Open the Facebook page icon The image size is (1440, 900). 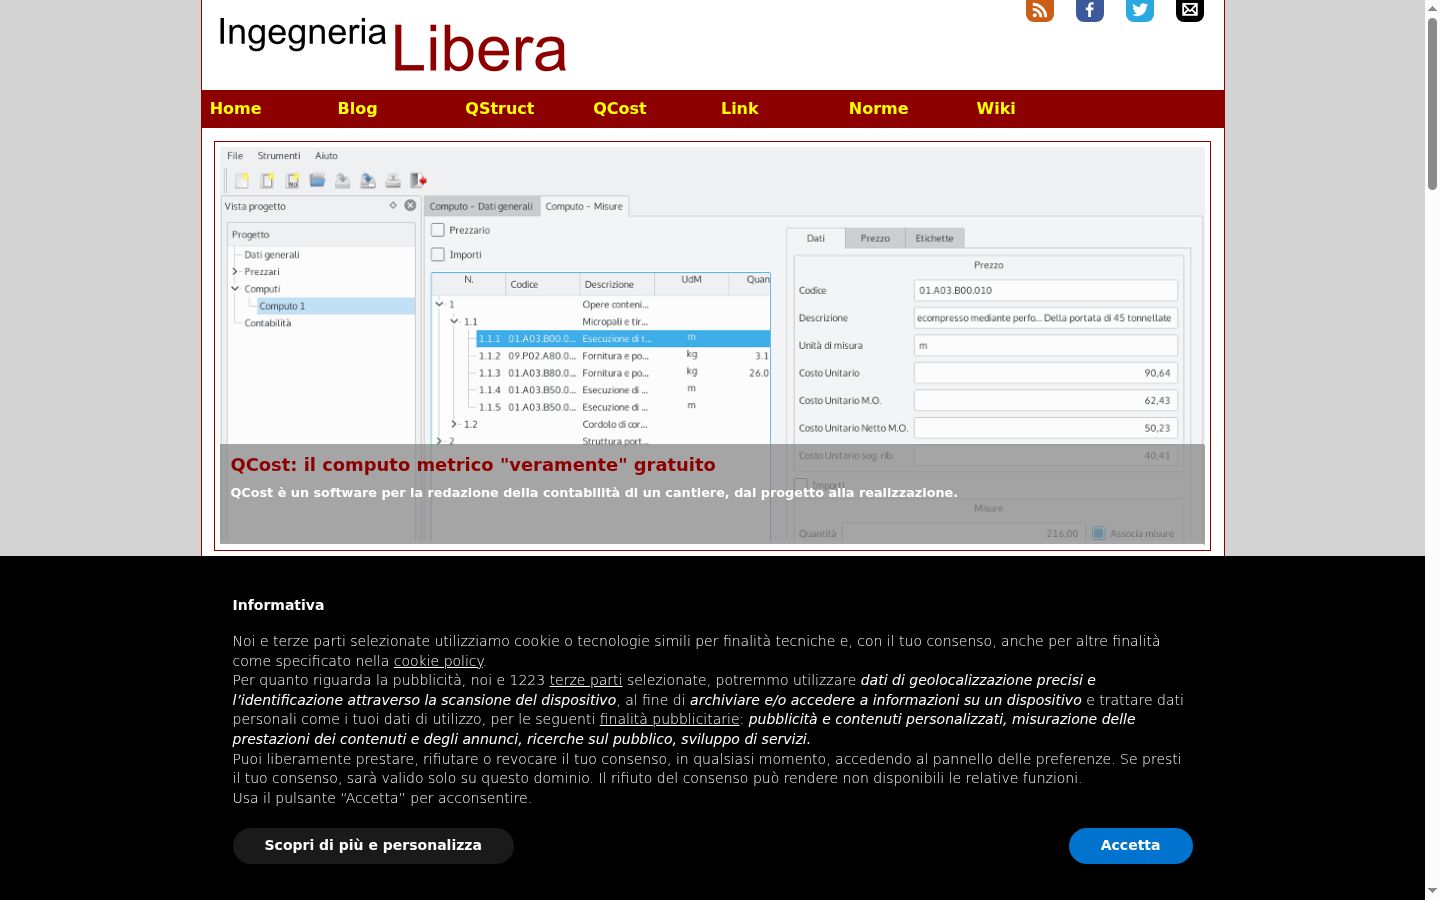1090,9
